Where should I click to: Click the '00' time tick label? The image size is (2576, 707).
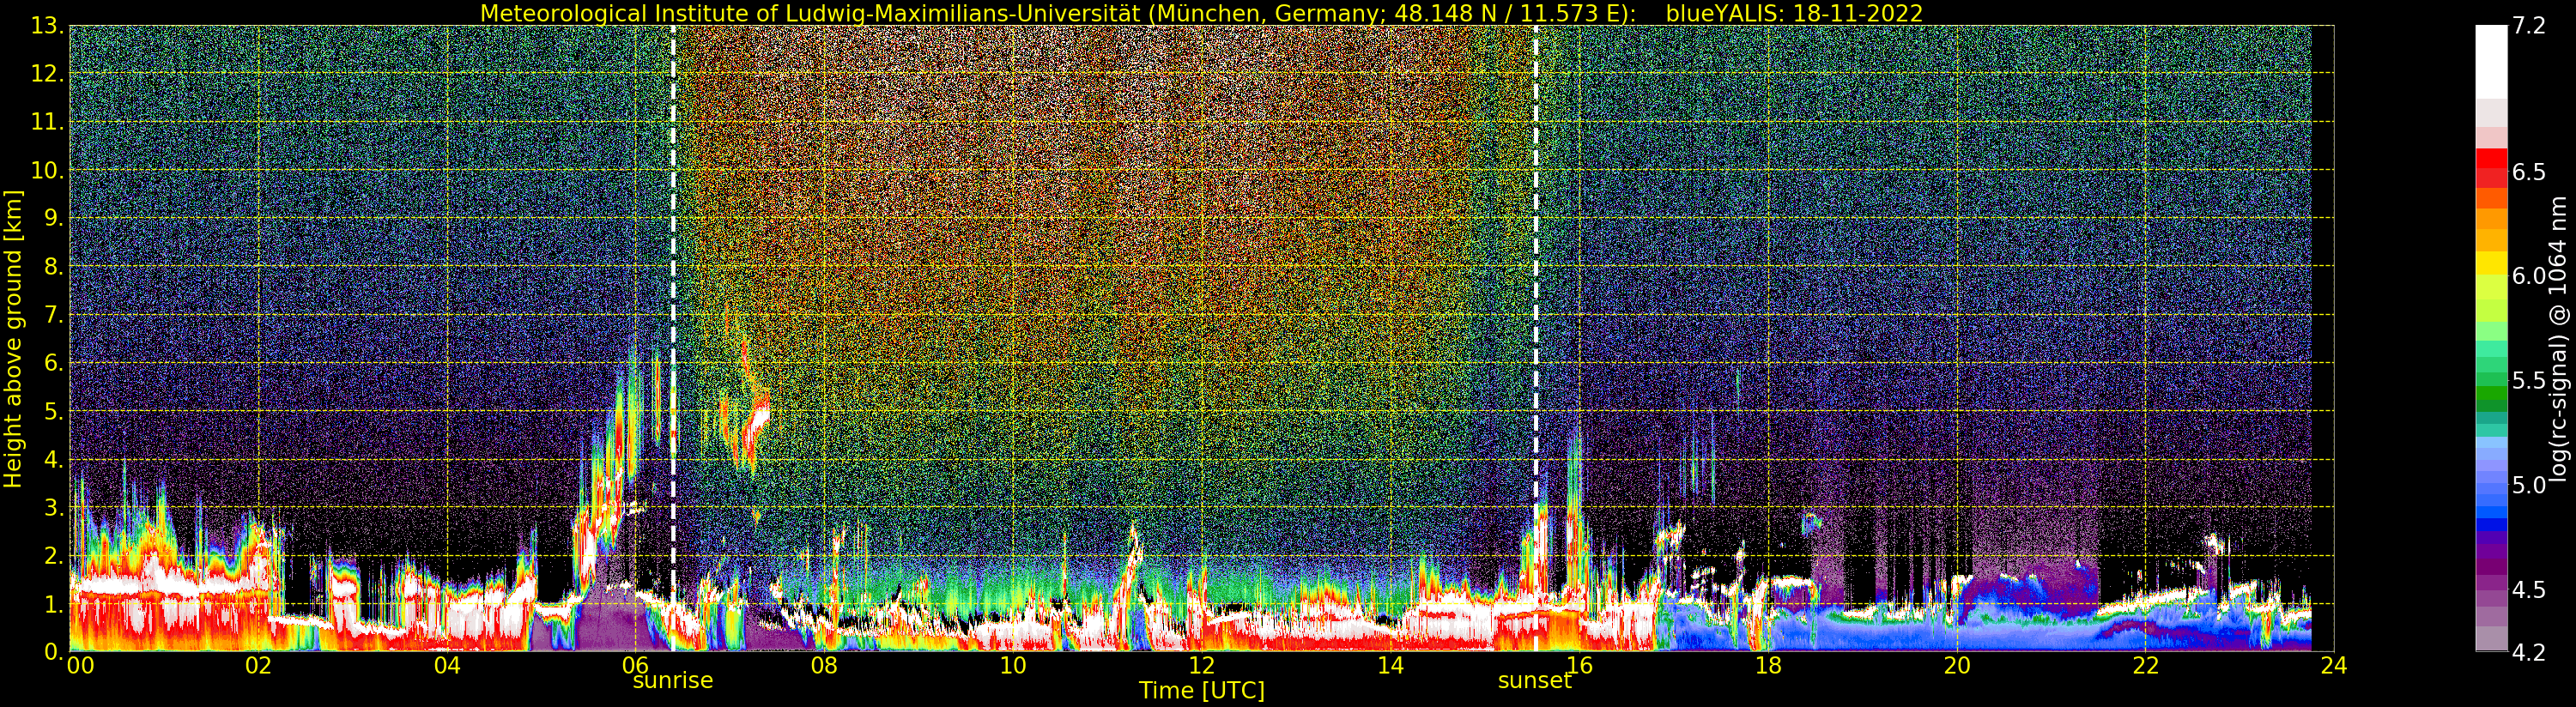click(x=80, y=665)
